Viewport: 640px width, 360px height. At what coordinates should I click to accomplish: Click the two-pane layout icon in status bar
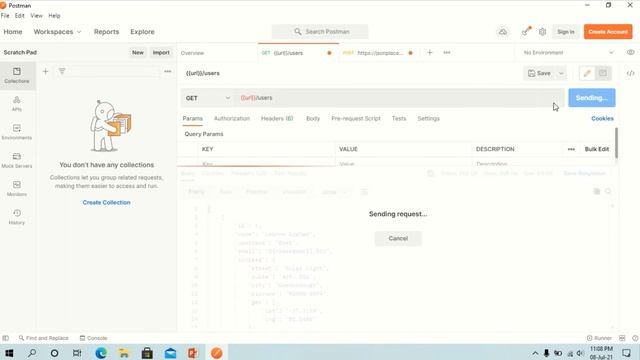pos(622,338)
